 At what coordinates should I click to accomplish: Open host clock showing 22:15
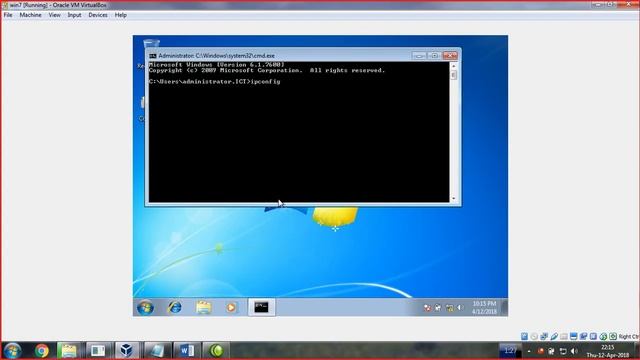pyautogui.click(x=608, y=351)
